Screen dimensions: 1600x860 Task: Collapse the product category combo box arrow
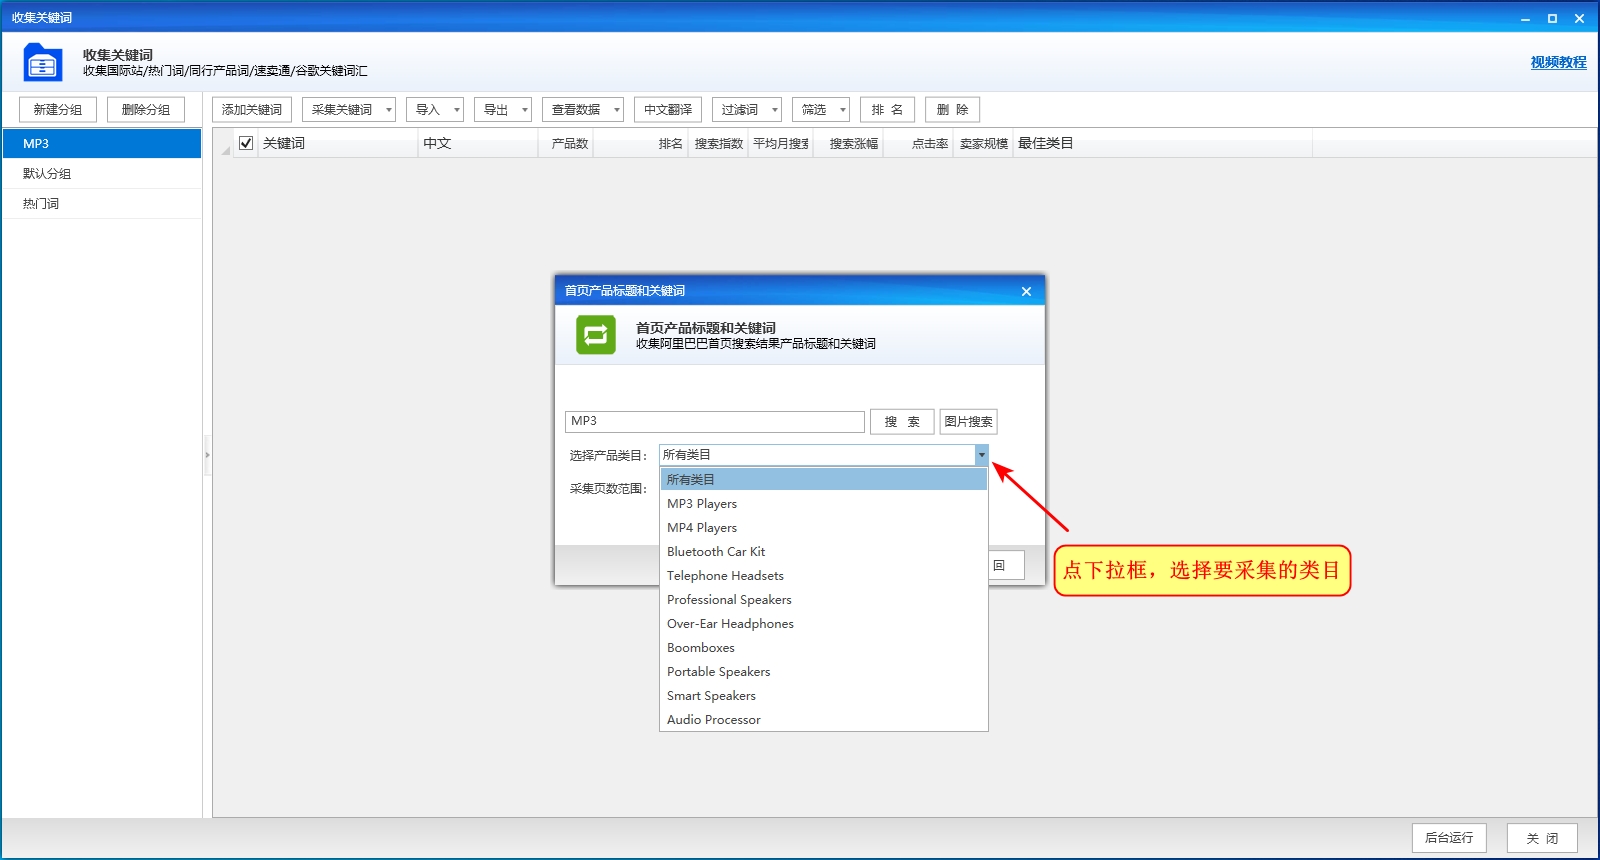point(981,455)
